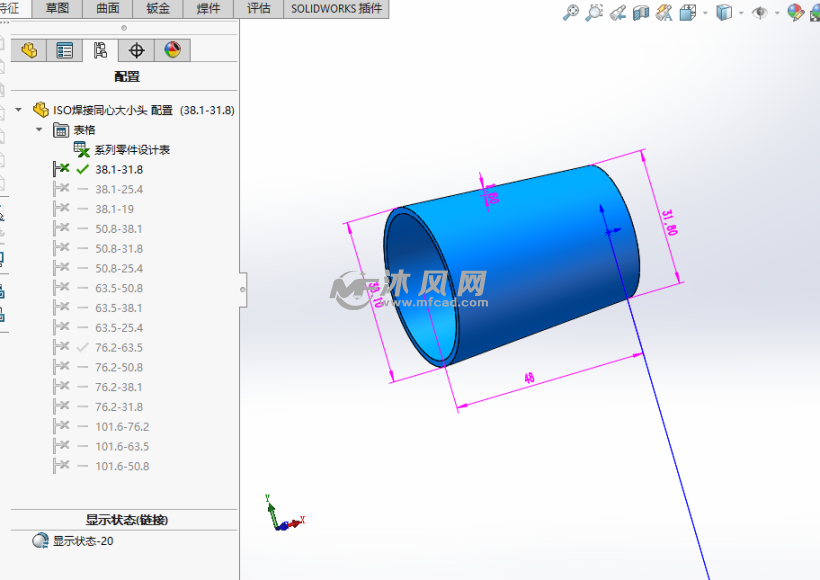
Task: Activate the Section View tool
Action: [641, 13]
